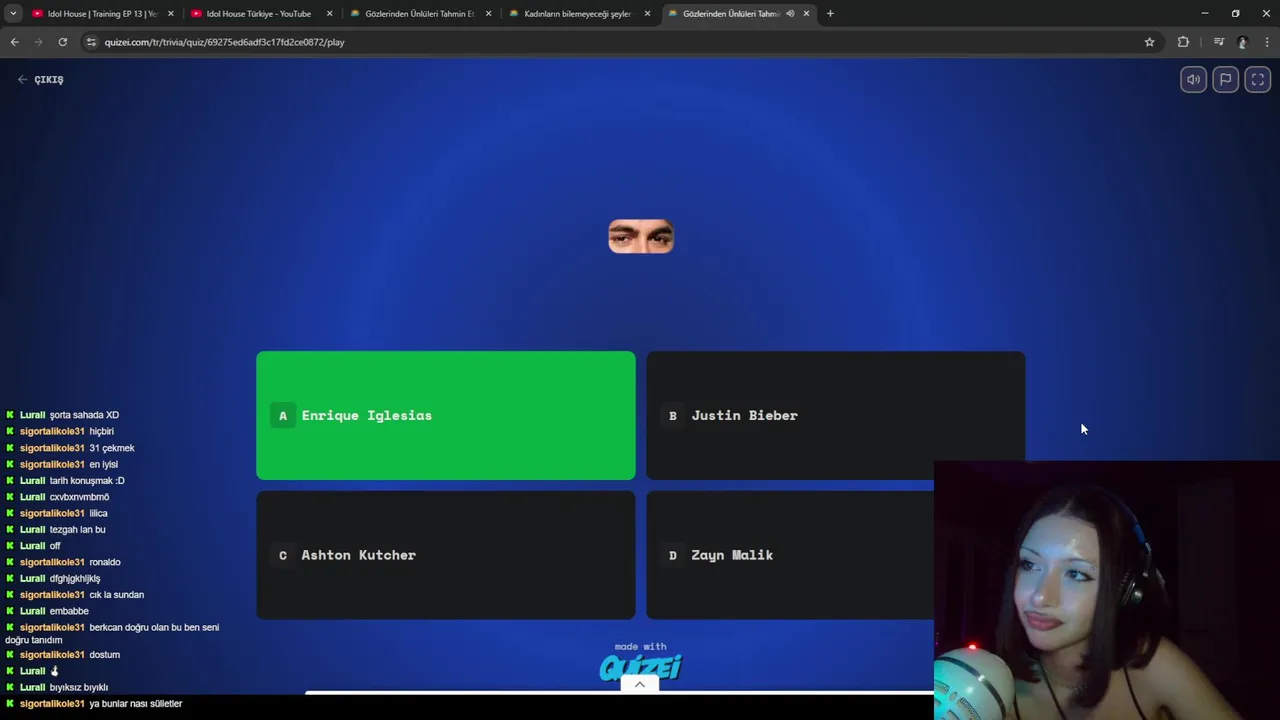Open the Quizei logo link
The width and height of the screenshot is (1280, 720).
point(640,667)
